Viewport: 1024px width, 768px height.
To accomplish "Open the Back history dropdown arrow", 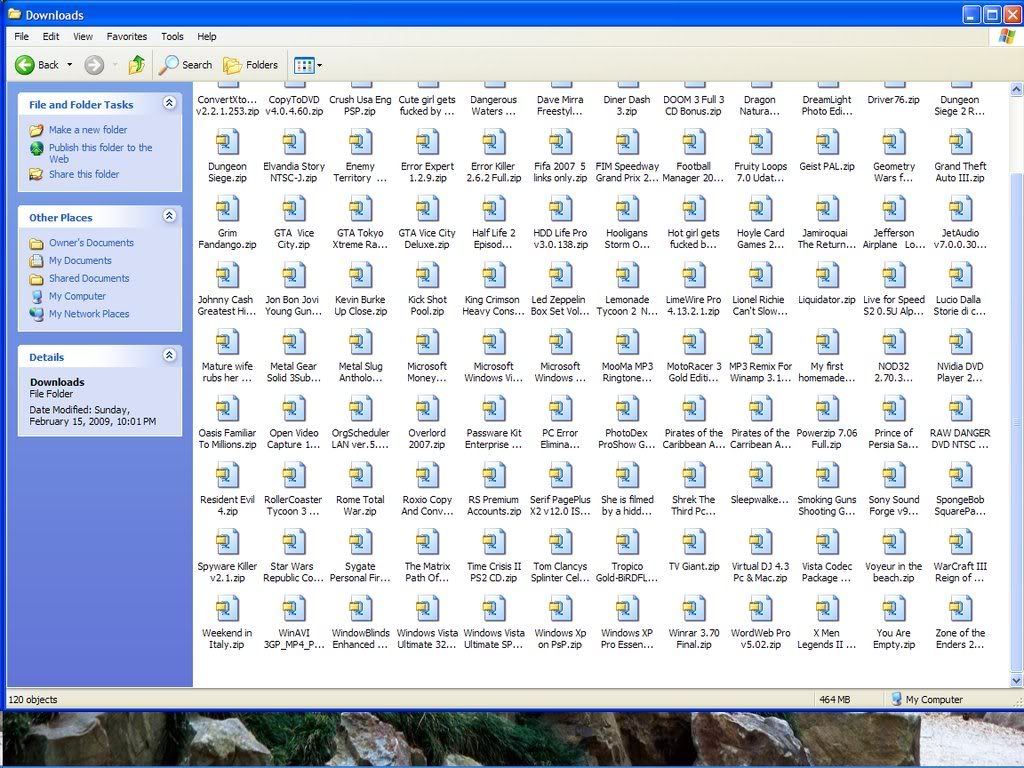I will 69,65.
